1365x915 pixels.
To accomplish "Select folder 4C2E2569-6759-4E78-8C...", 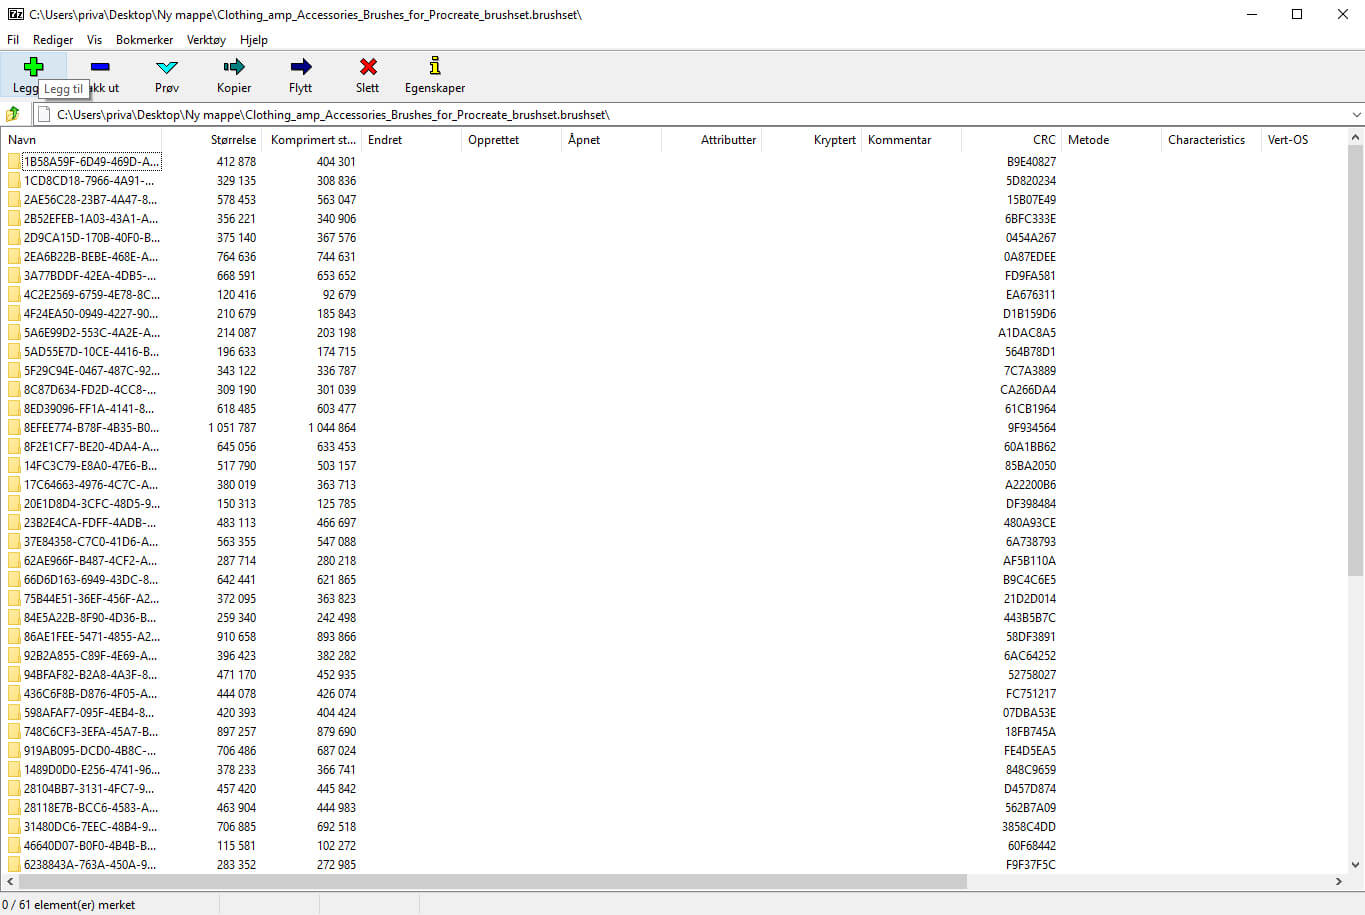I will point(91,295).
